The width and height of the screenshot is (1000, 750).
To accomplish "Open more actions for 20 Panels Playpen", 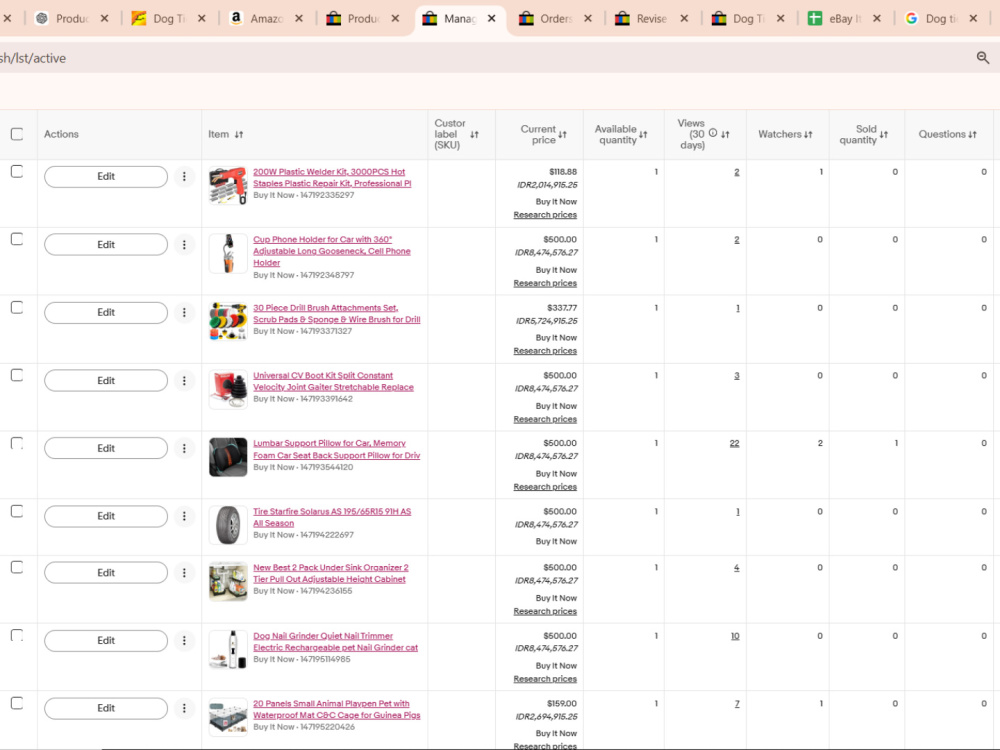I will pos(184,708).
